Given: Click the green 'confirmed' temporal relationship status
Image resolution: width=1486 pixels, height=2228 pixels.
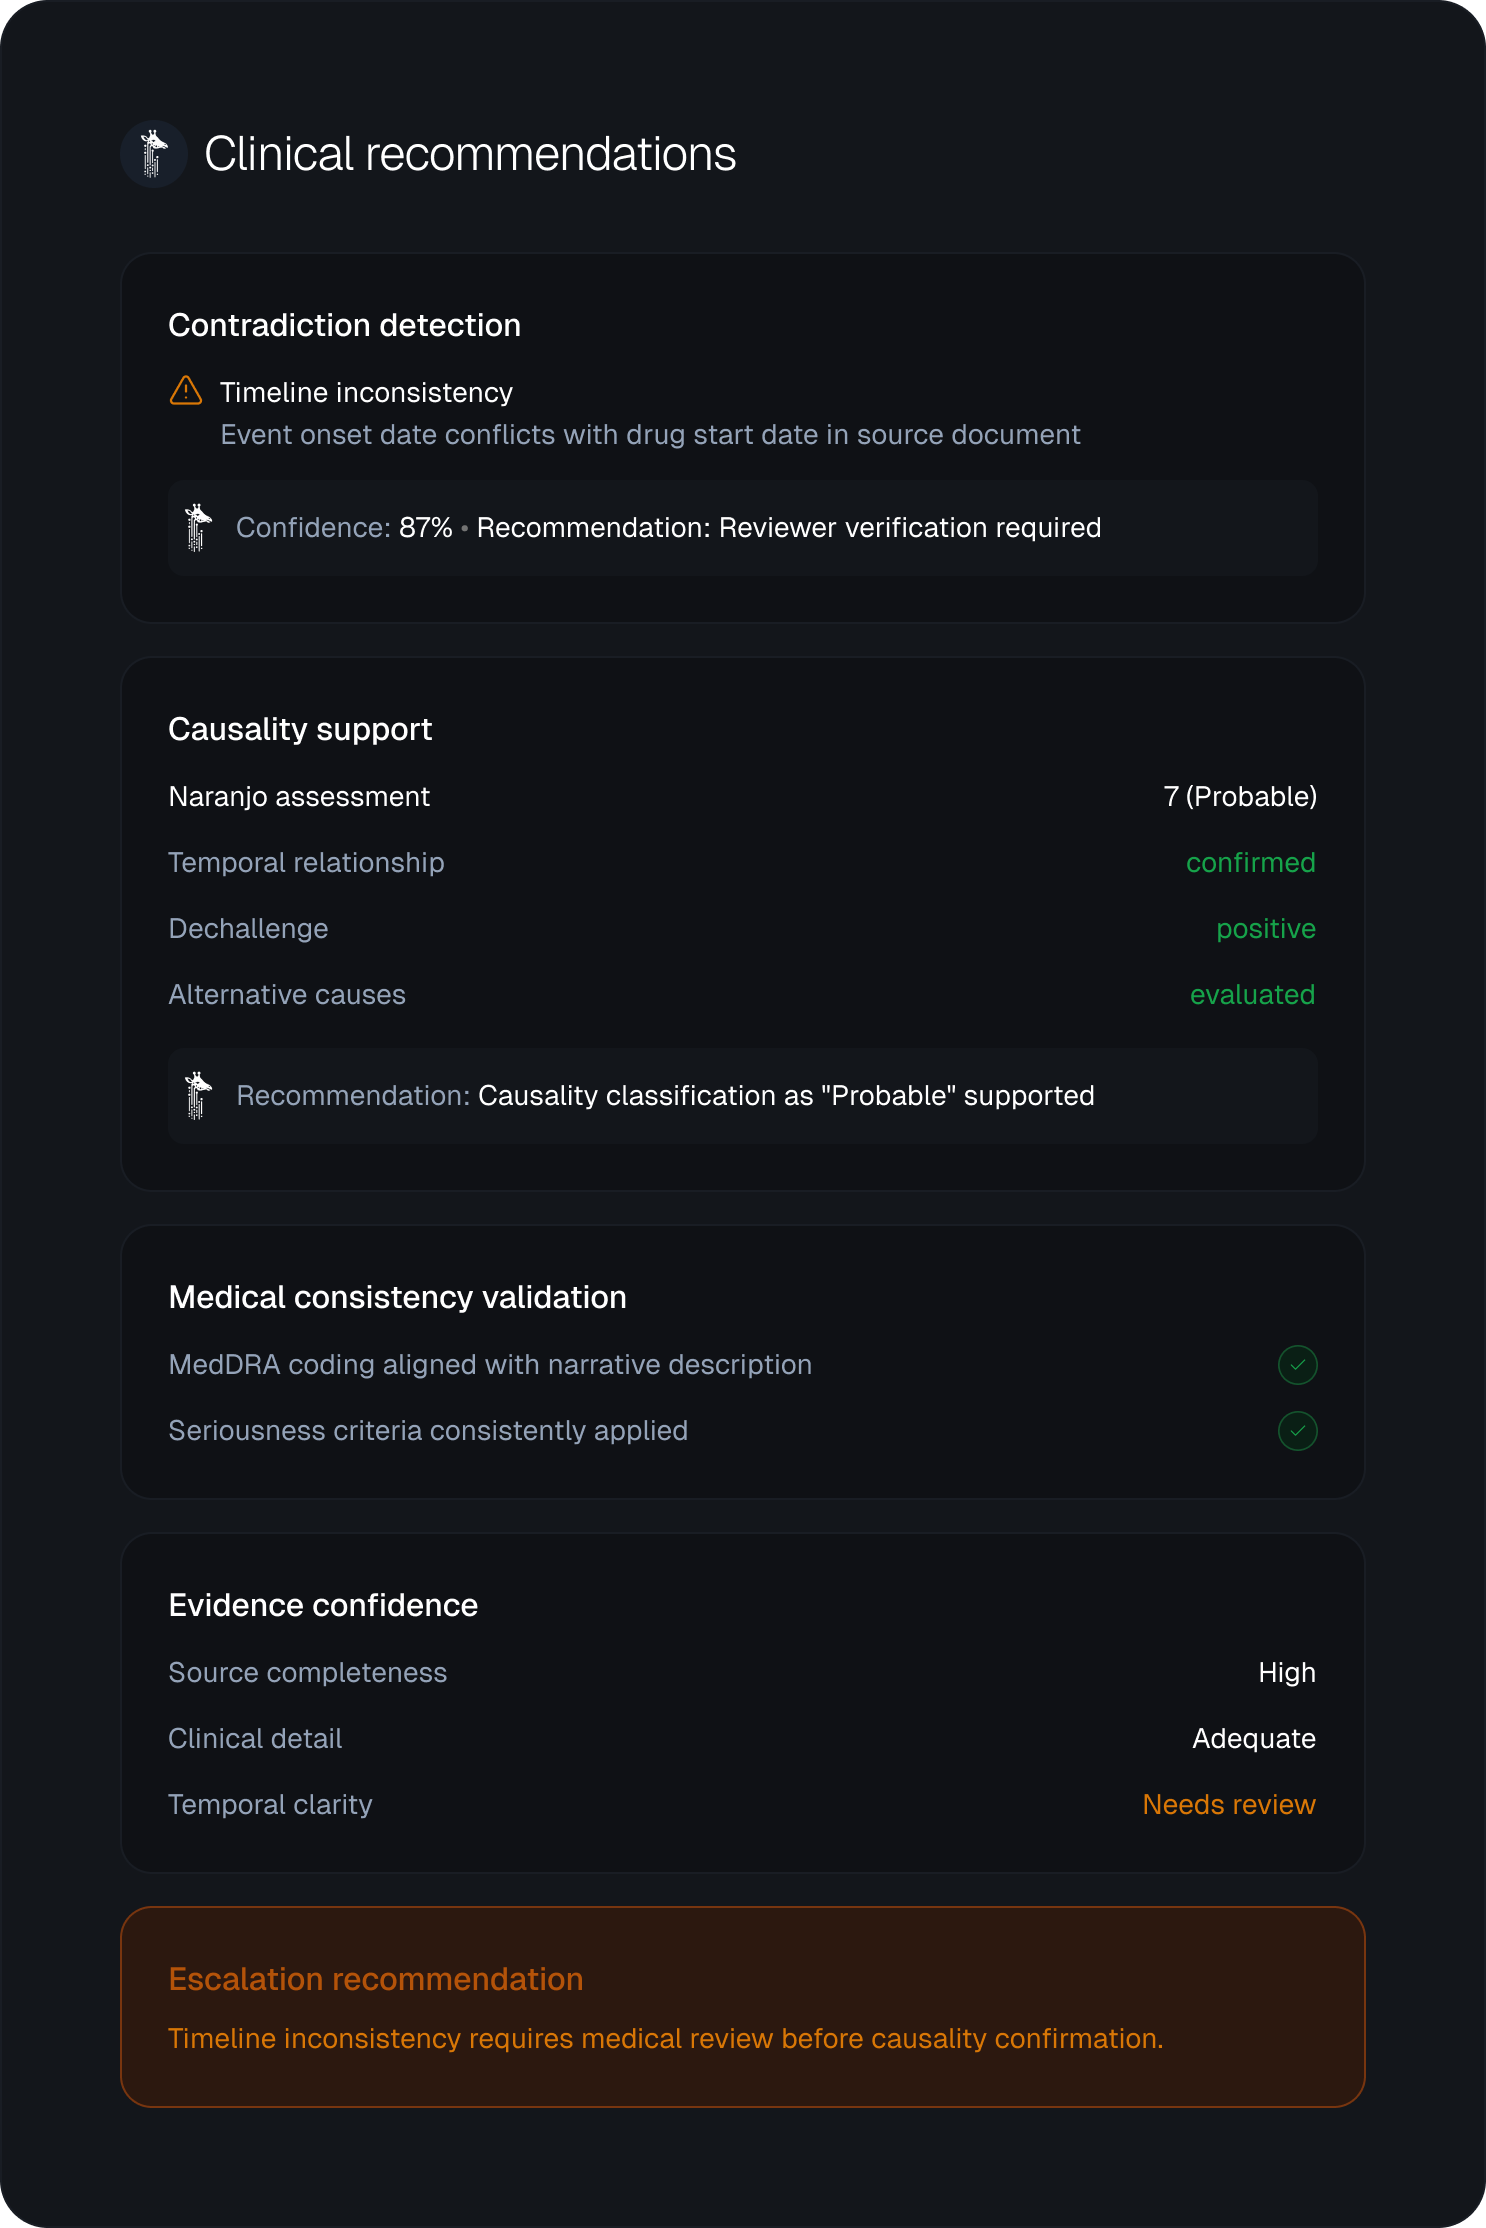Looking at the screenshot, I should tap(1250, 863).
